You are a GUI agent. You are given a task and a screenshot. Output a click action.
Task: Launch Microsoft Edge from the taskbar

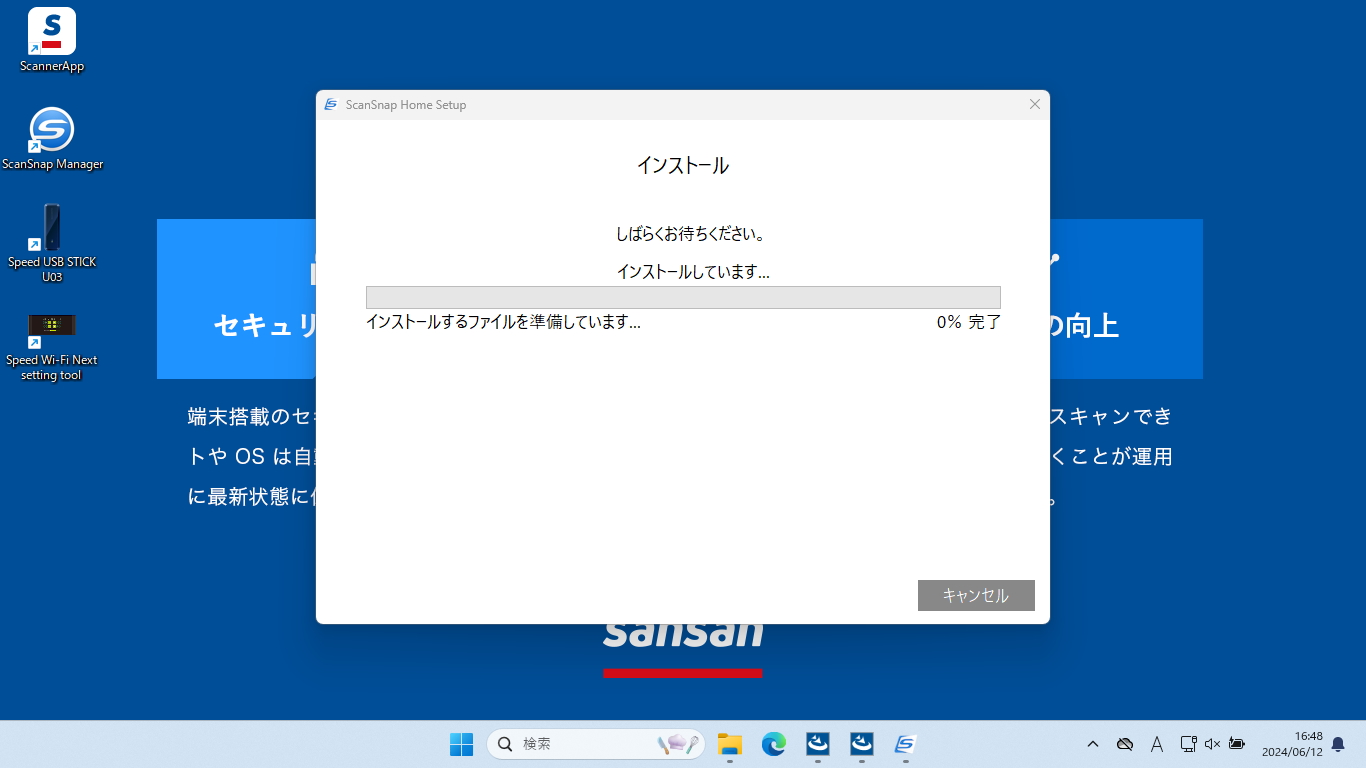point(774,744)
